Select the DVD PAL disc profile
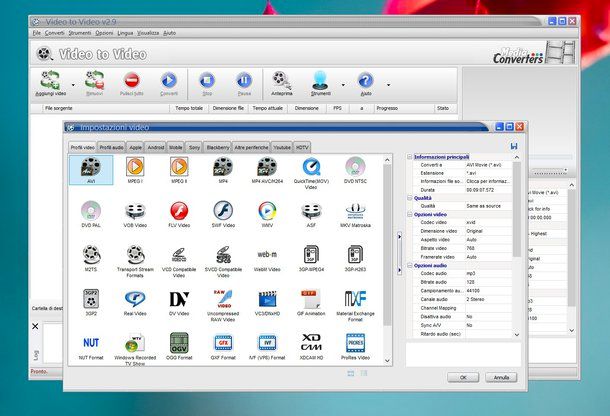This screenshot has width=610, height=416. point(91,214)
